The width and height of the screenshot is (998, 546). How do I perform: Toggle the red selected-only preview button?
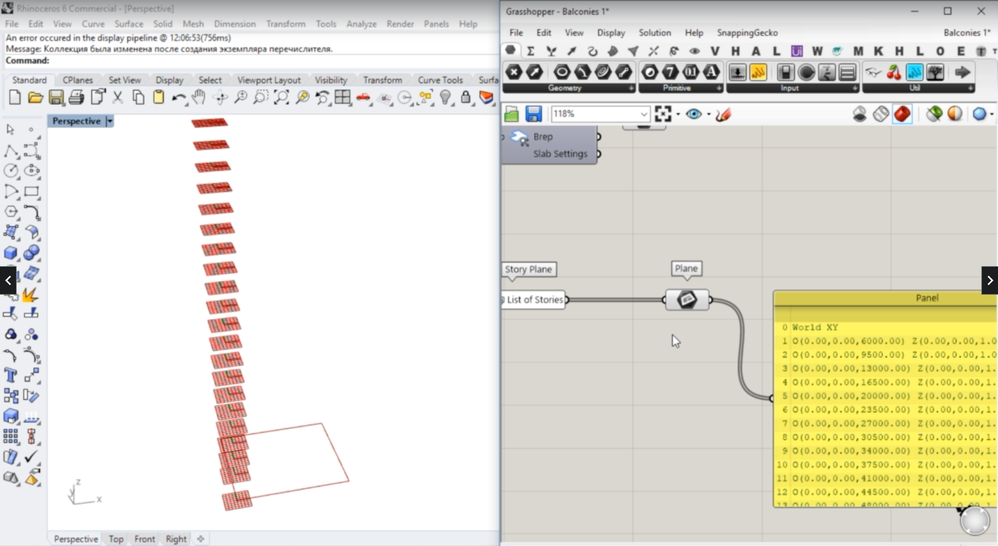902,114
